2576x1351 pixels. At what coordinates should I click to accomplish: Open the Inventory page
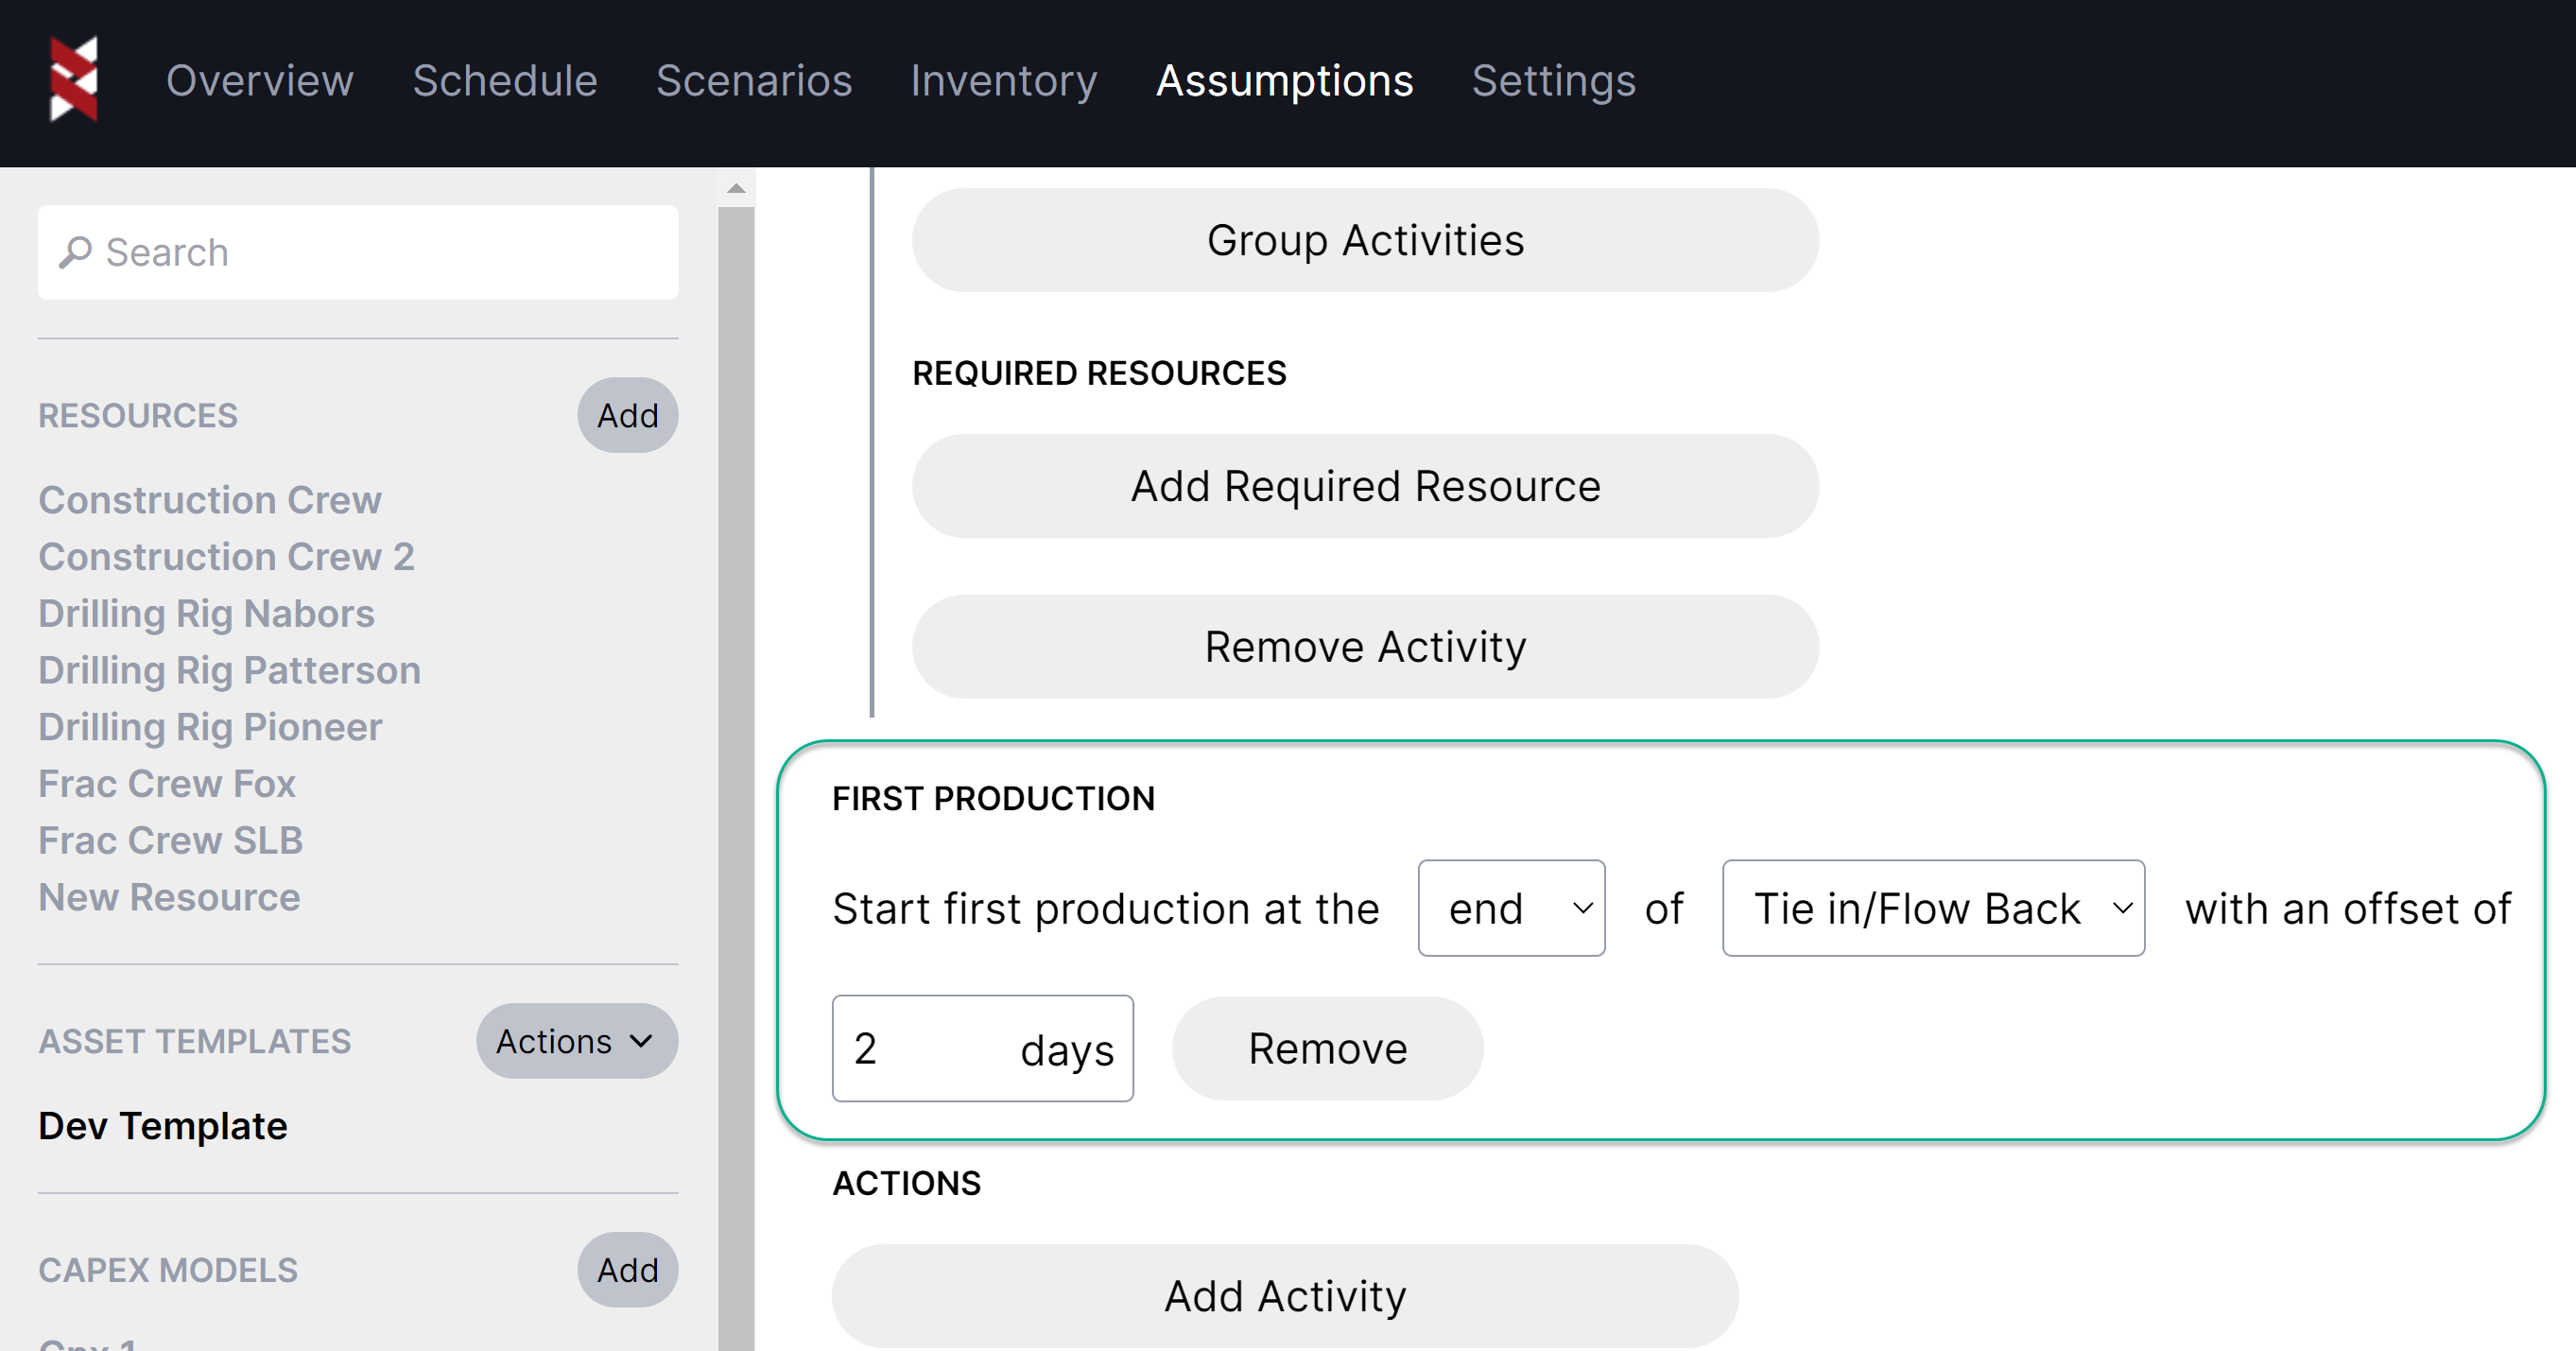click(1003, 80)
